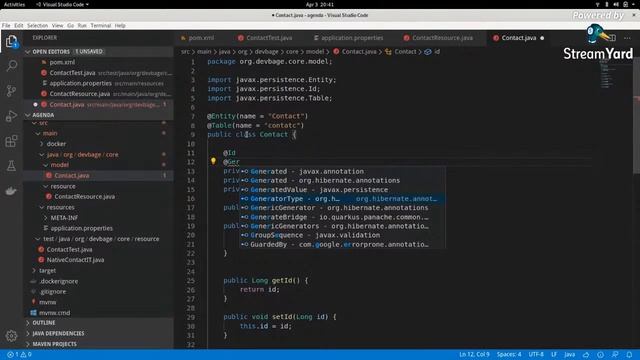Collapse the model folder
Viewport: 640px width, 360px height.
point(46,165)
